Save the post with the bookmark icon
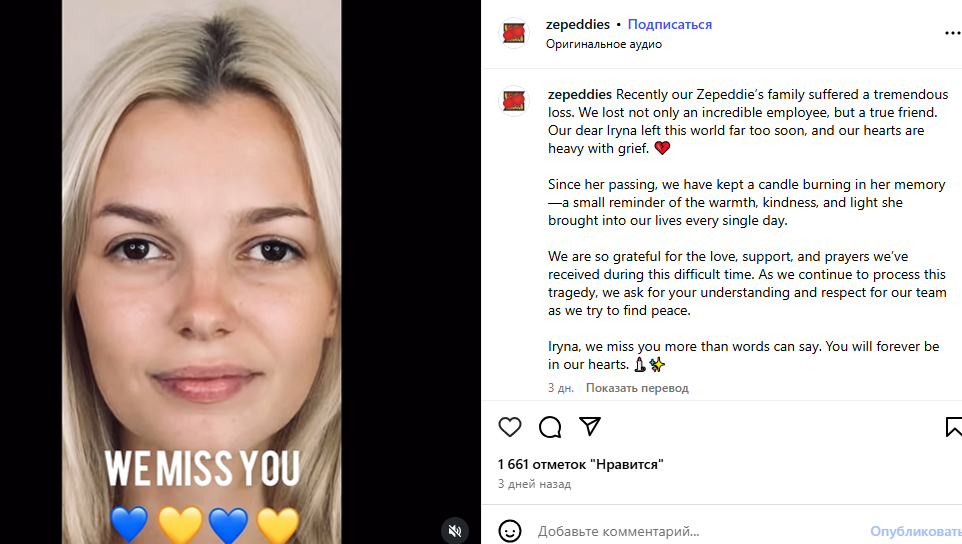Image resolution: width=962 pixels, height=544 pixels. [953, 427]
